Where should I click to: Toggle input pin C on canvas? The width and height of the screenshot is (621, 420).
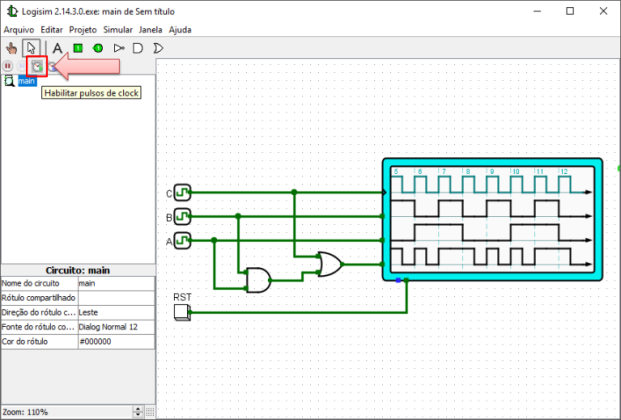[182, 192]
